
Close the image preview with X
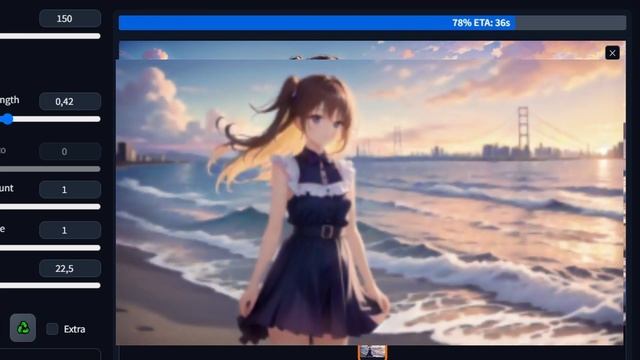pos(612,53)
